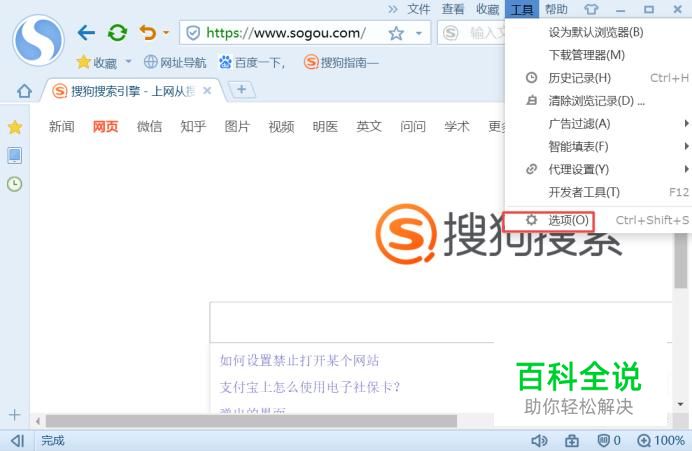Image resolution: width=692 pixels, height=451 pixels.
Task: Open the sidebar history clock icon
Action: [x=15, y=184]
